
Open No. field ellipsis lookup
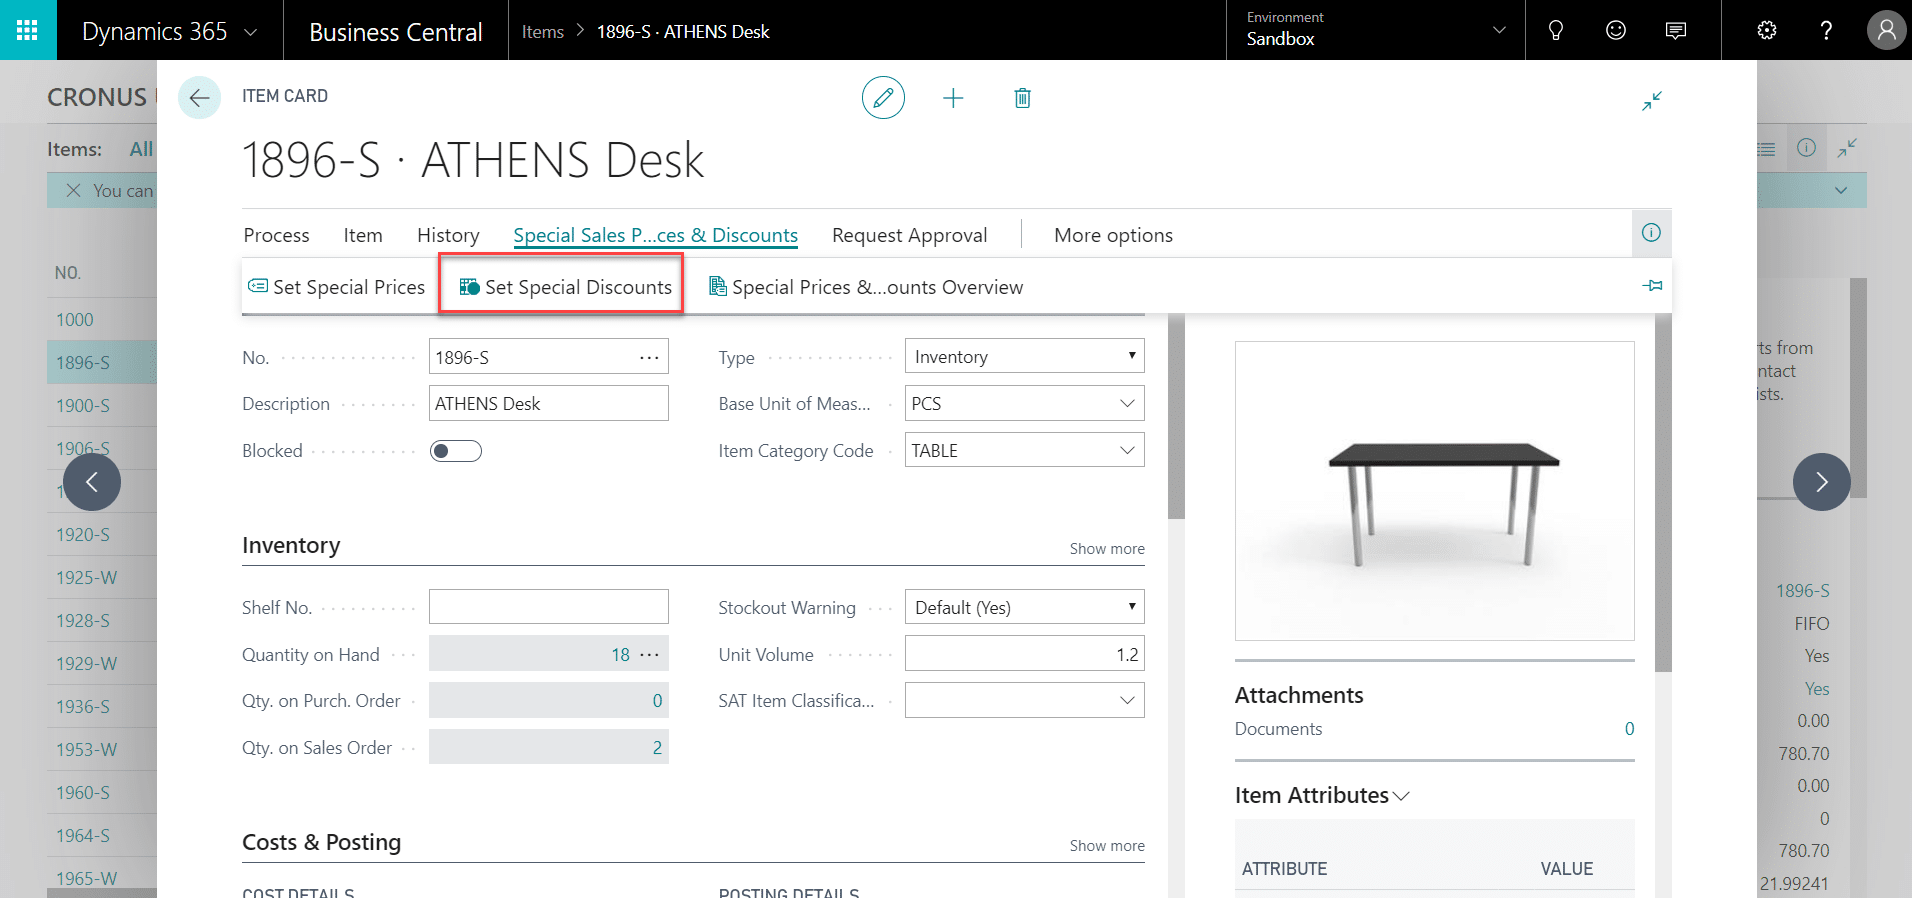click(x=649, y=357)
